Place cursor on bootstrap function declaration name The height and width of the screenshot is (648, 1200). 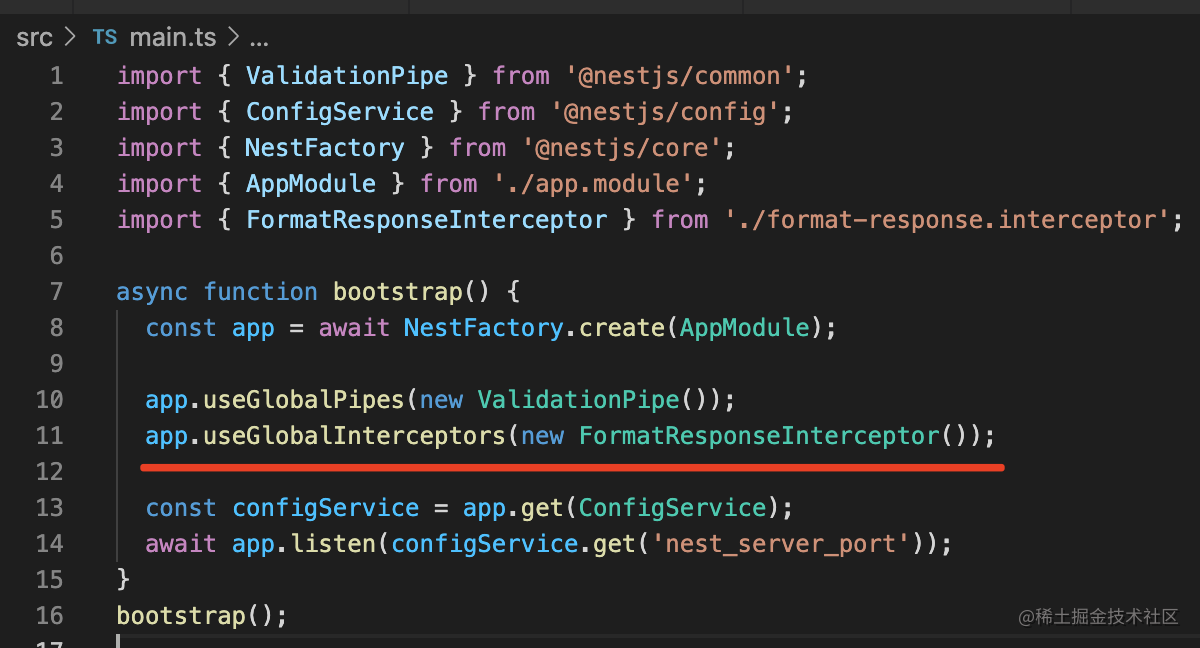397,292
